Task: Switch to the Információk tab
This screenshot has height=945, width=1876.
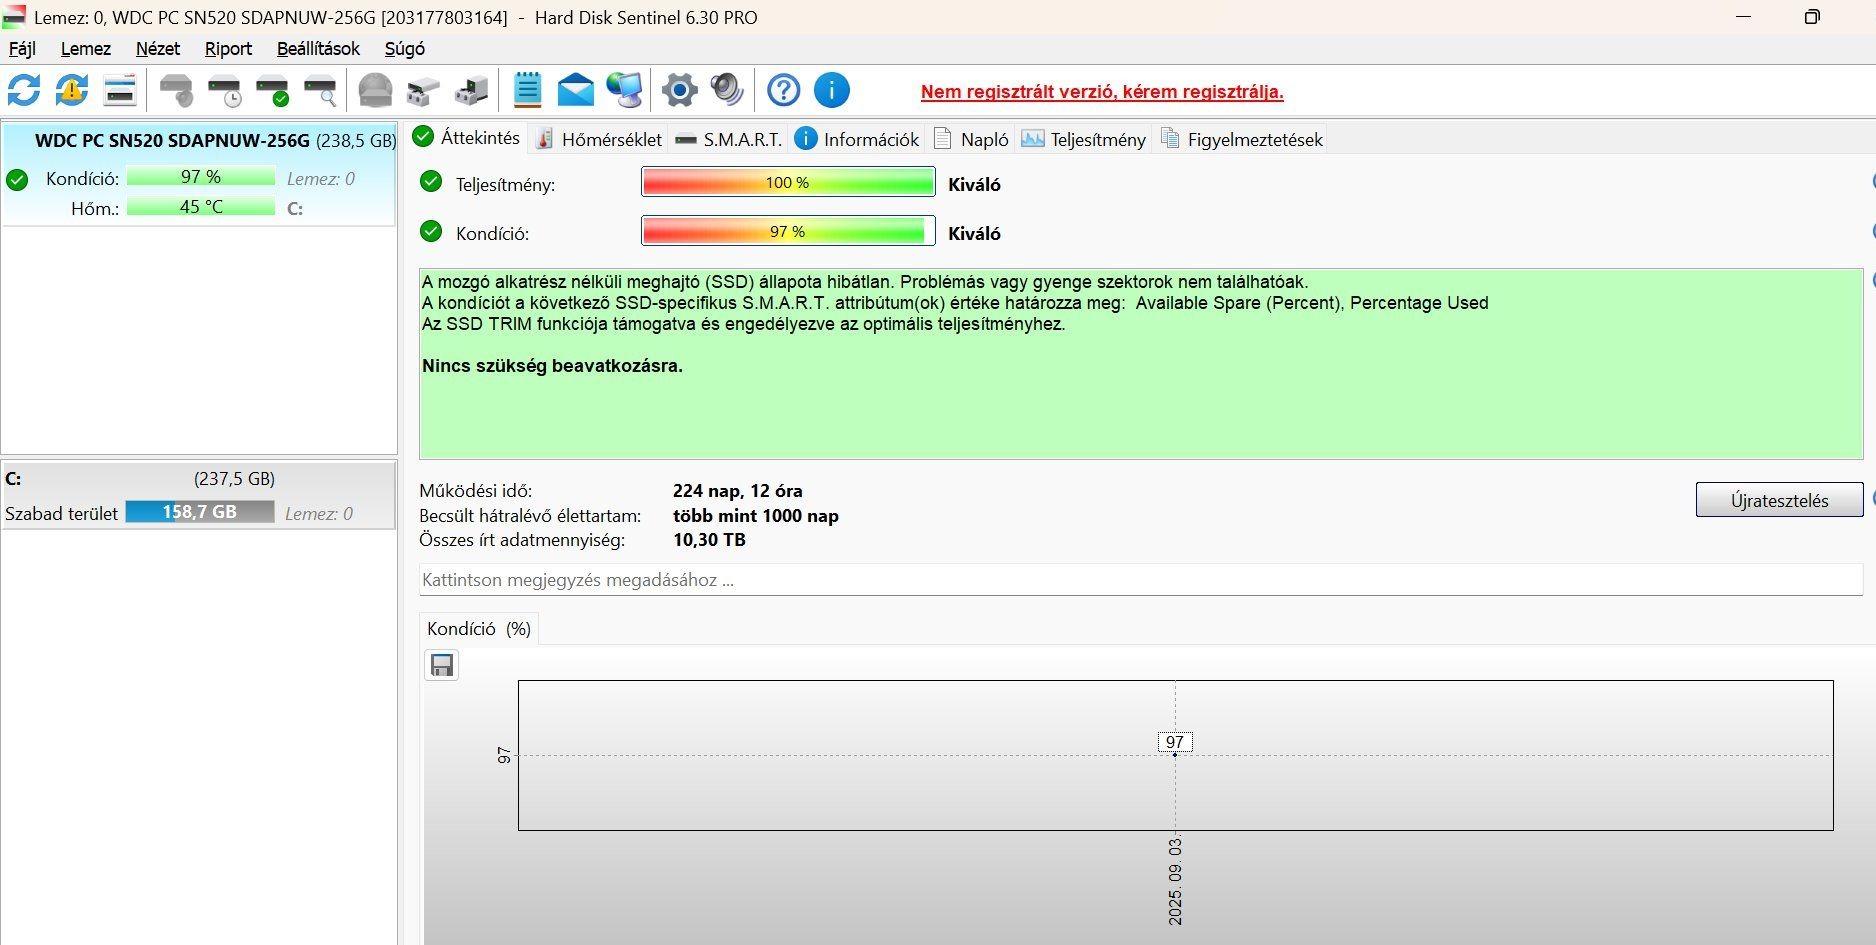Action: [x=857, y=139]
